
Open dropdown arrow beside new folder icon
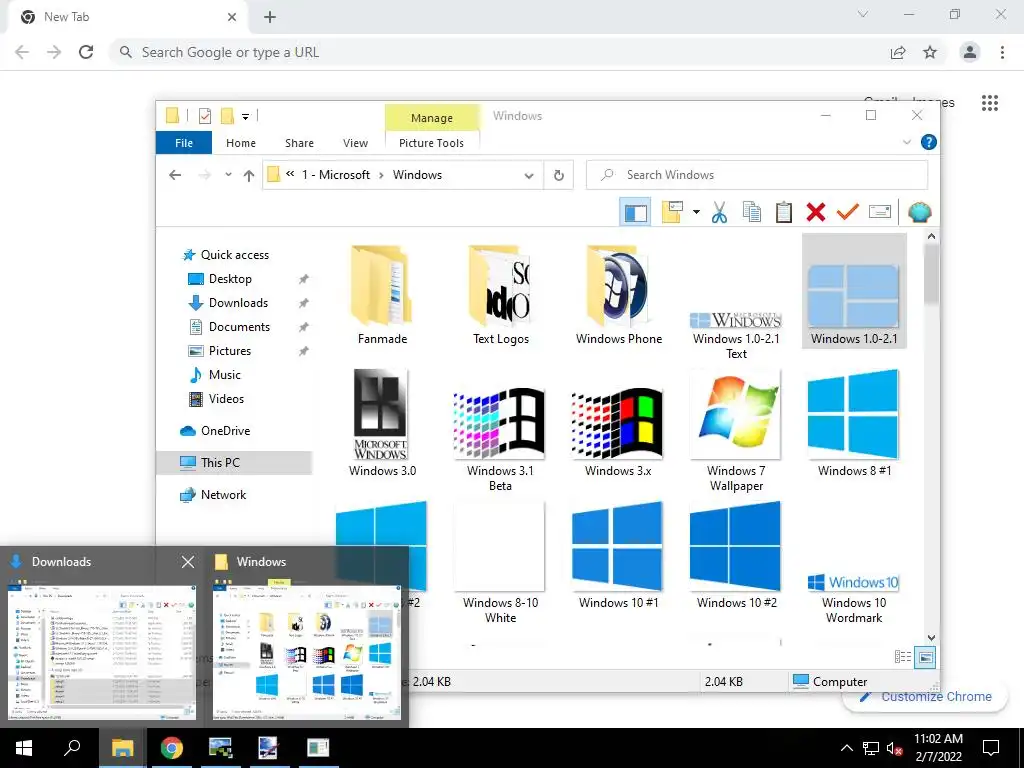696,212
